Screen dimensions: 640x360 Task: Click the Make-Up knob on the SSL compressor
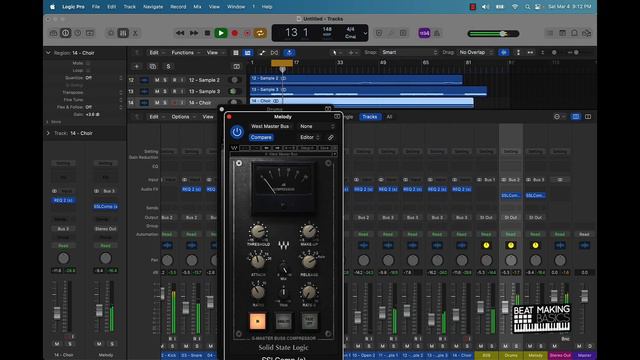309,232
